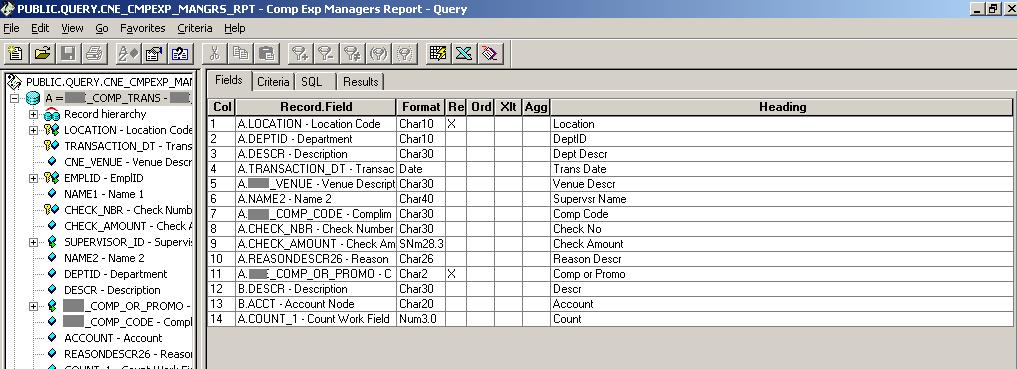Select the Fields tab
This screenshot has height=369, width=1017.
coord(229,80)
